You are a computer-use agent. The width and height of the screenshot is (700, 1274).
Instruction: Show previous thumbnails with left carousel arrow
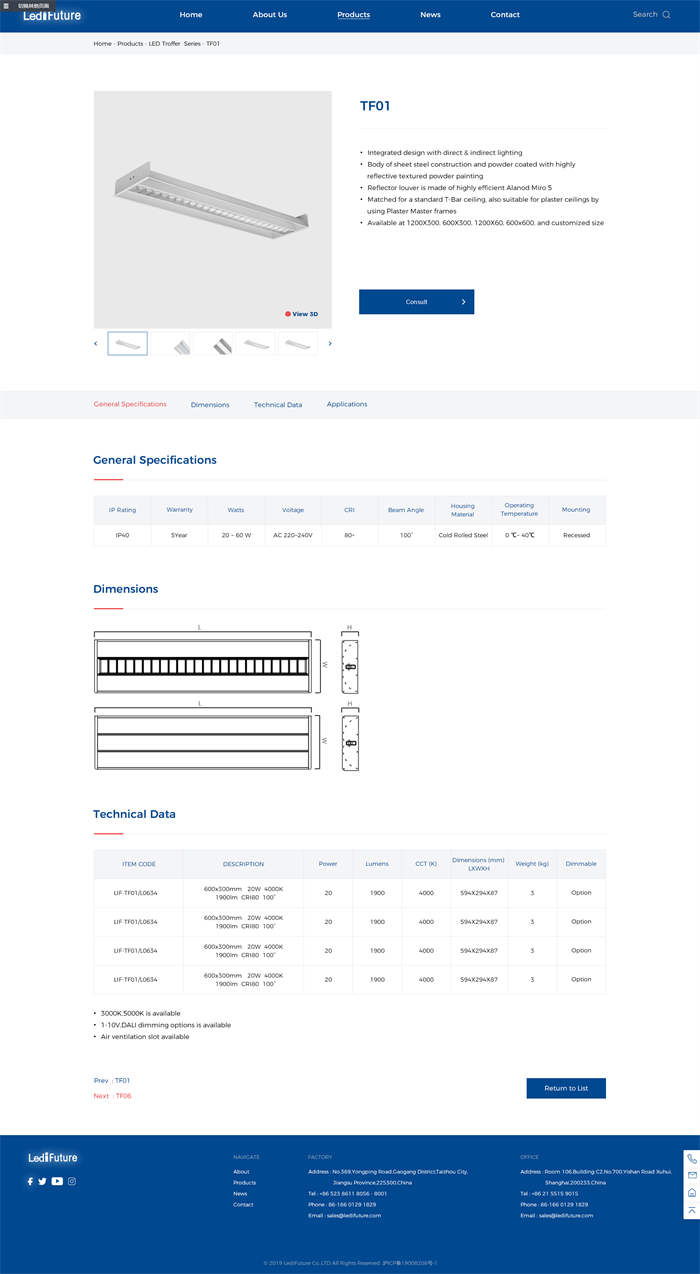tap(96, 344)
